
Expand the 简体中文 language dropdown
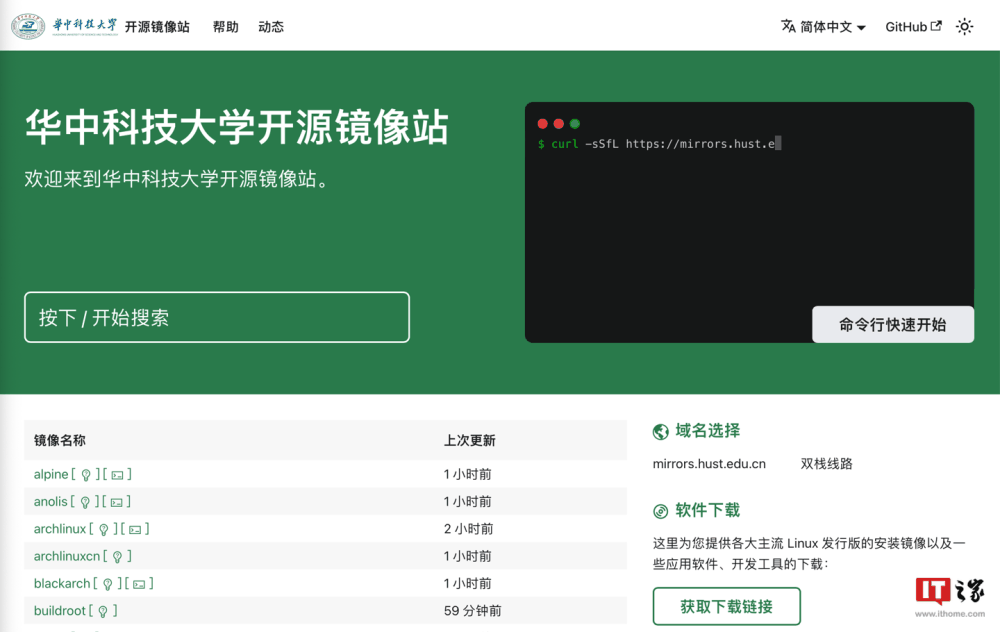pos(823,26)
